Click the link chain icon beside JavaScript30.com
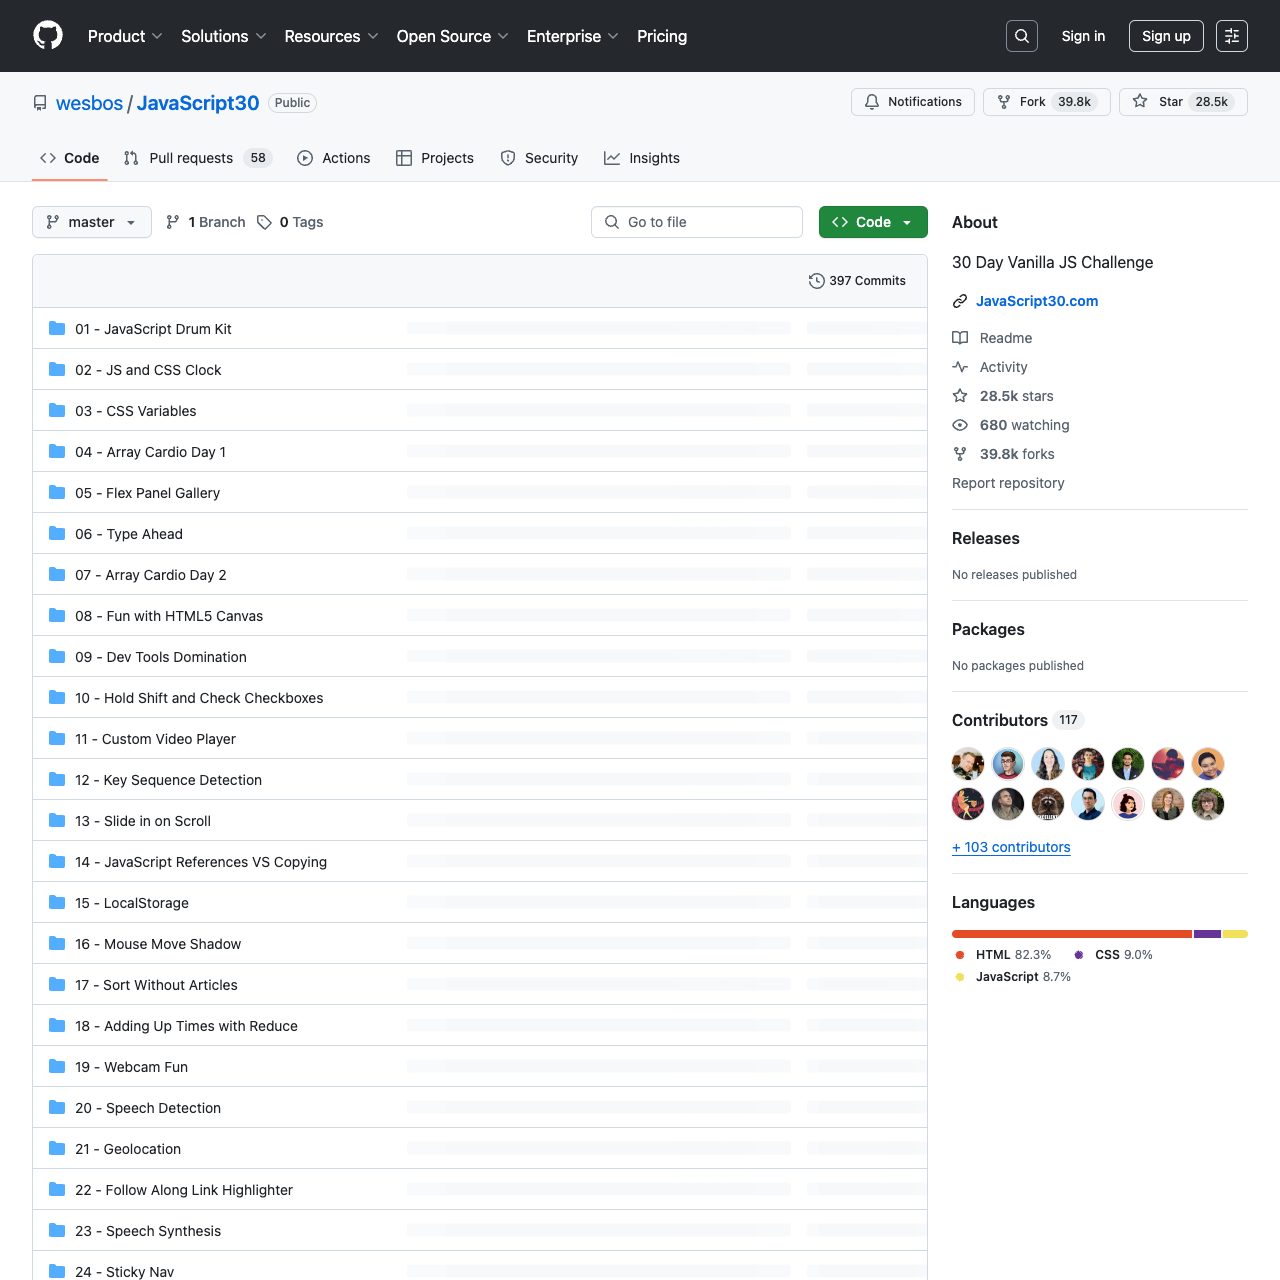The image size is (1280, 1280). (960, 301)
